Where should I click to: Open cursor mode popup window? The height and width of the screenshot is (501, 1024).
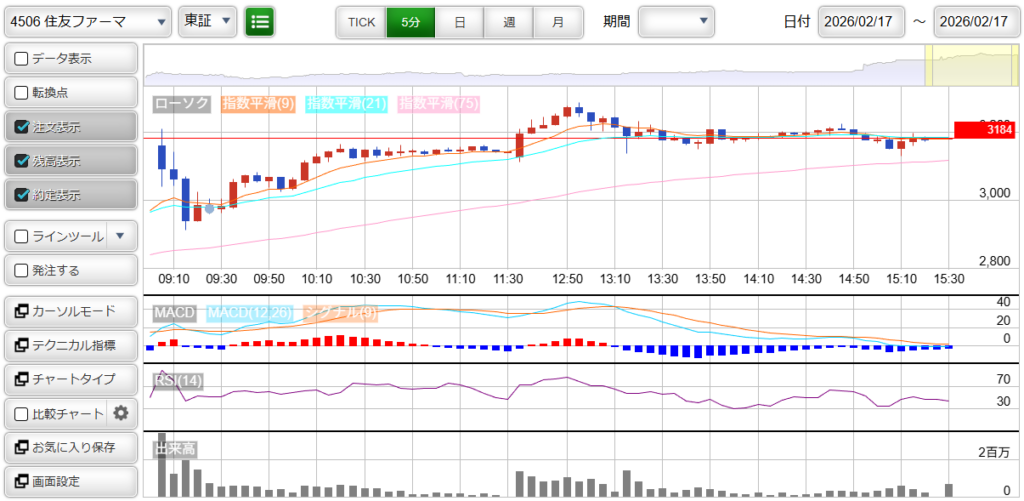pyautogui.click(x=70, y=311)
